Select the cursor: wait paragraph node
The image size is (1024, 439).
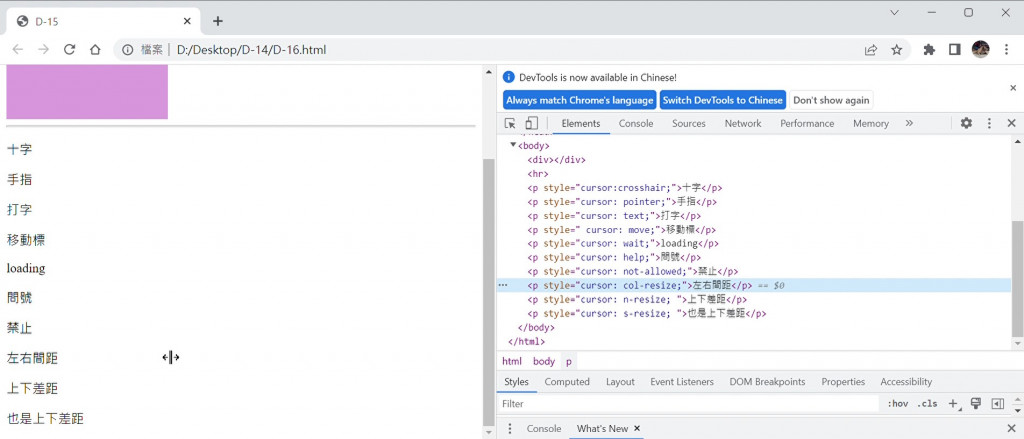(623, 244)
